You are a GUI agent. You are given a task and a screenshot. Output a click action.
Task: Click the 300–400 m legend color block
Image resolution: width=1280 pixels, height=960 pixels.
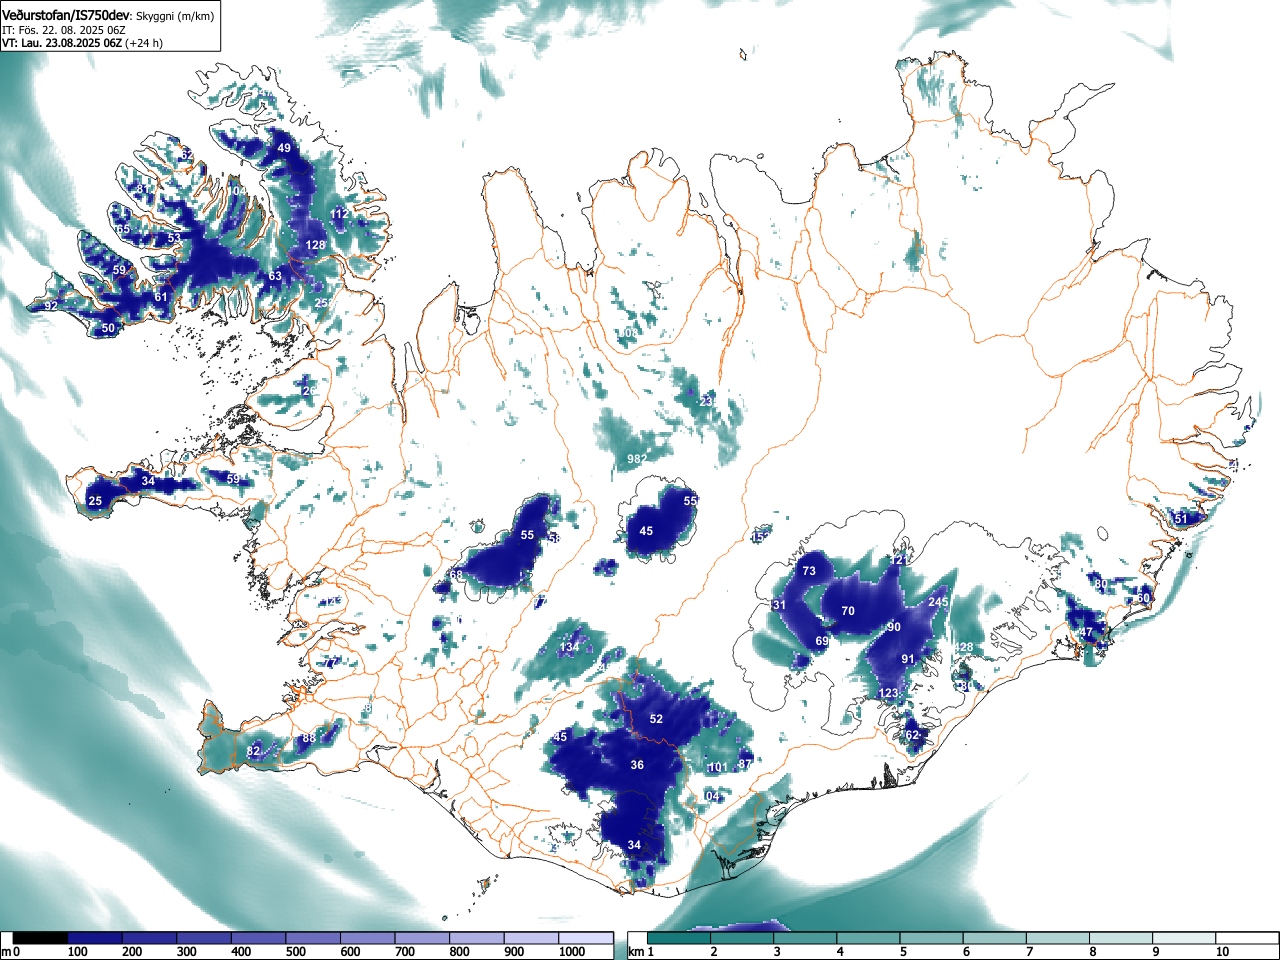tap(204, 938)
